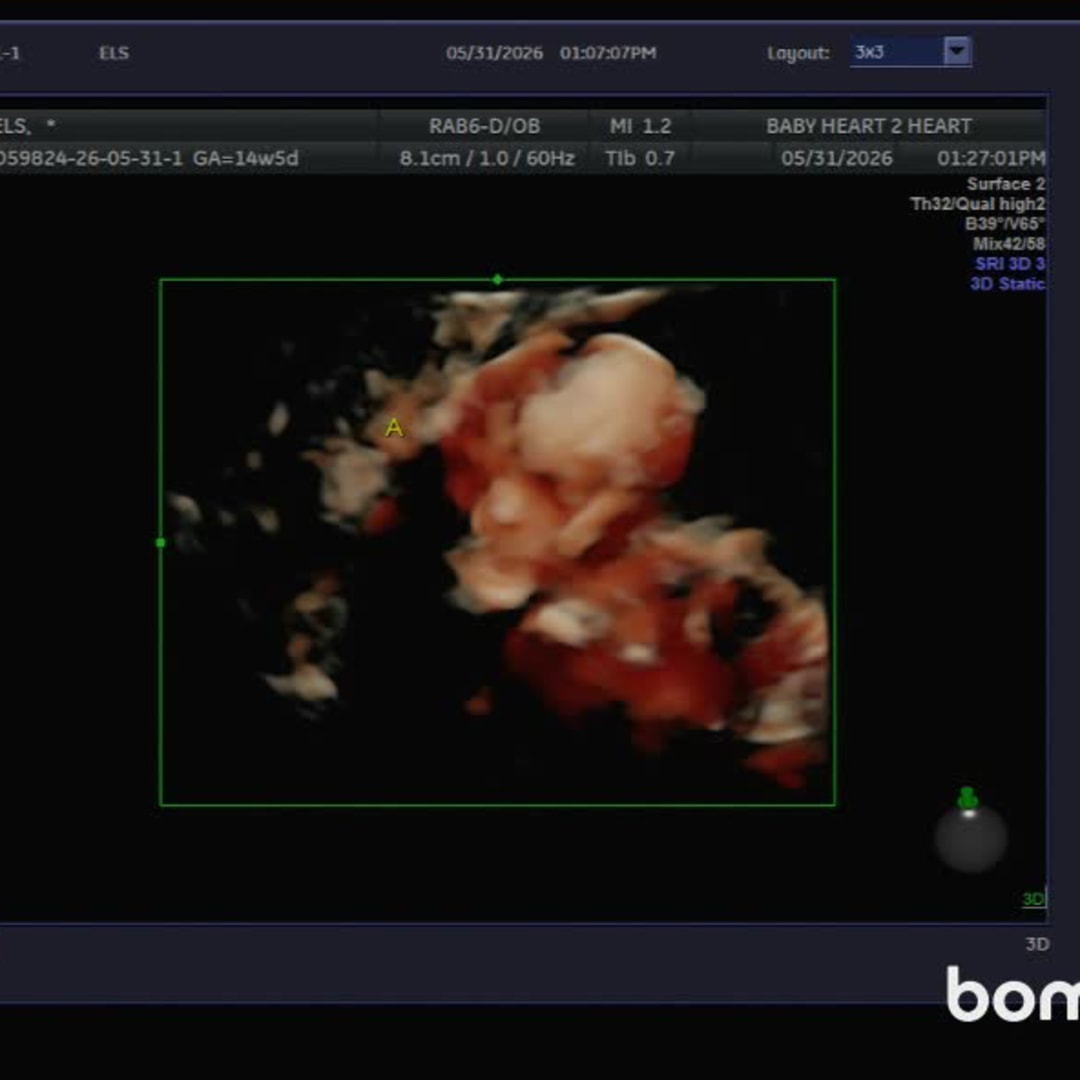Click the yellow 'A' marker on image
The image size is (1080, 1080).
coord(394,428)
